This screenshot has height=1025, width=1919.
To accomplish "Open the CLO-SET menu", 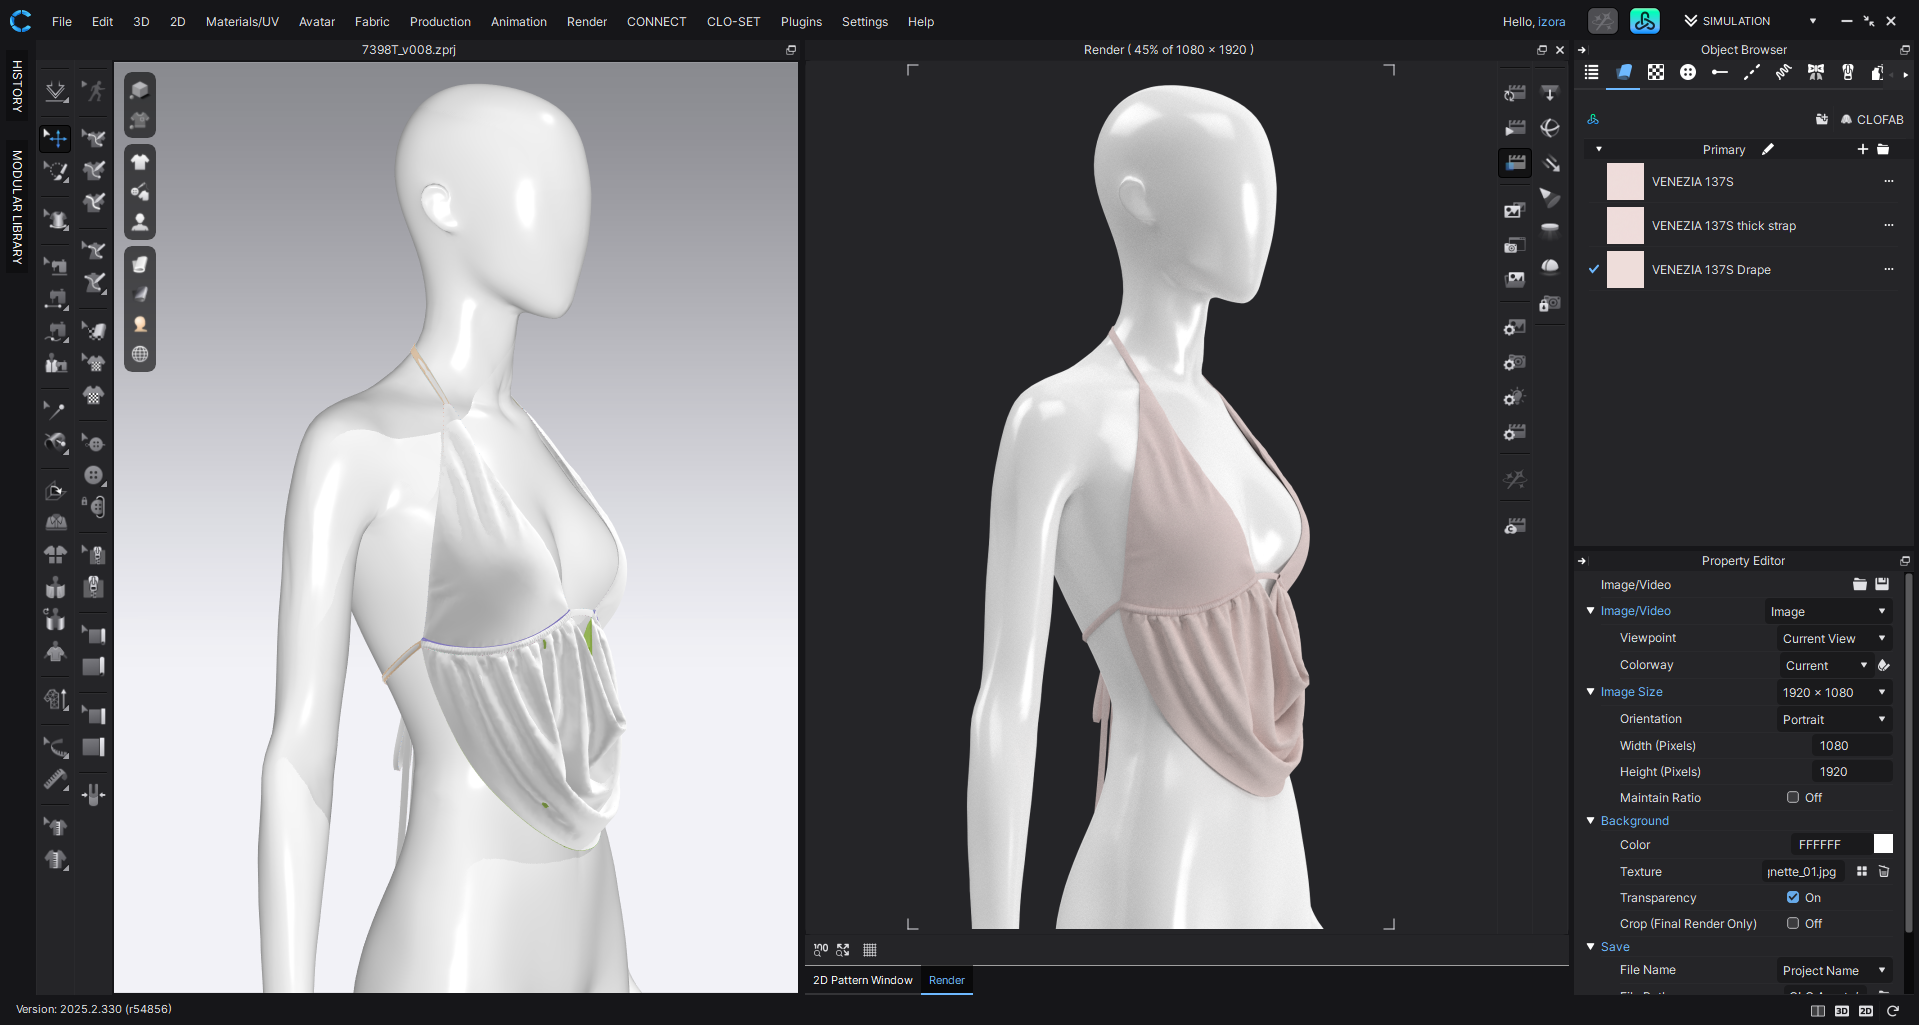I will [x=733, y=21].
